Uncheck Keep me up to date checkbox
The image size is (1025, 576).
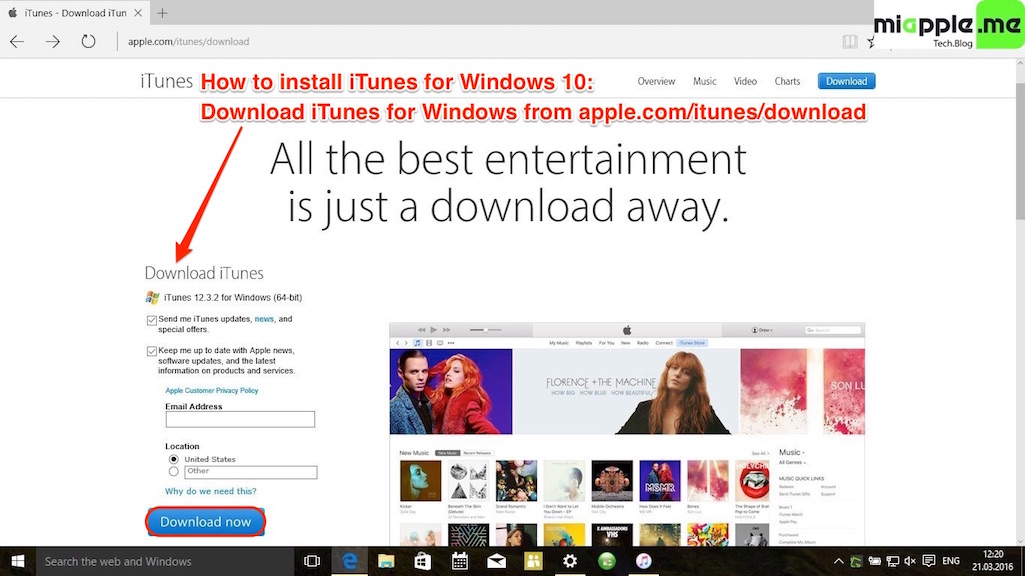pyautogui.click(x=152, y=351)
